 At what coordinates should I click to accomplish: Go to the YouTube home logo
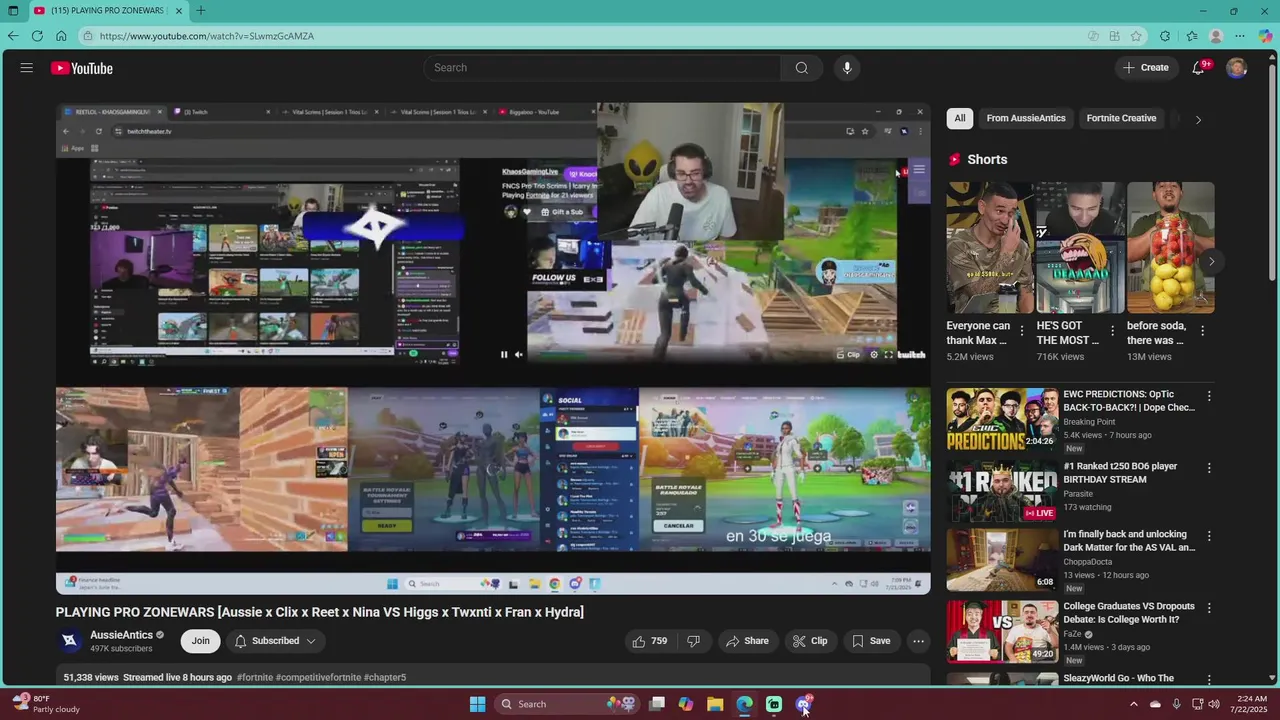click(x=82, y=68)
